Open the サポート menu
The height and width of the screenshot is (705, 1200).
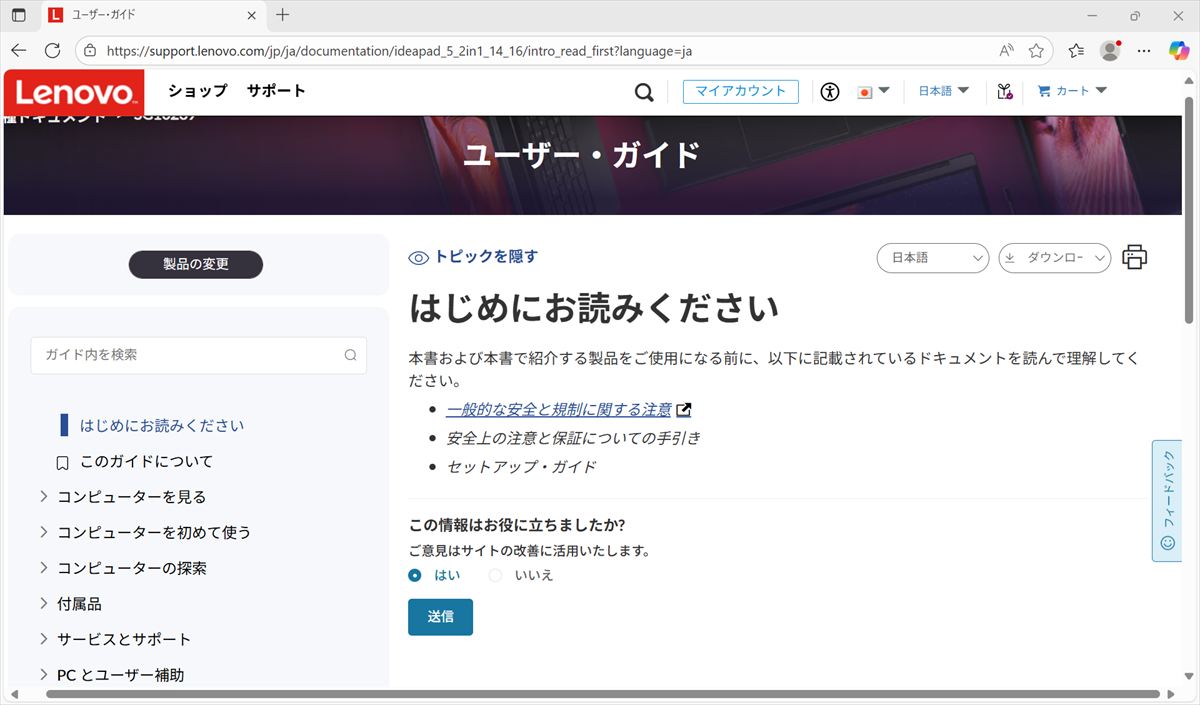pos(276,91)
